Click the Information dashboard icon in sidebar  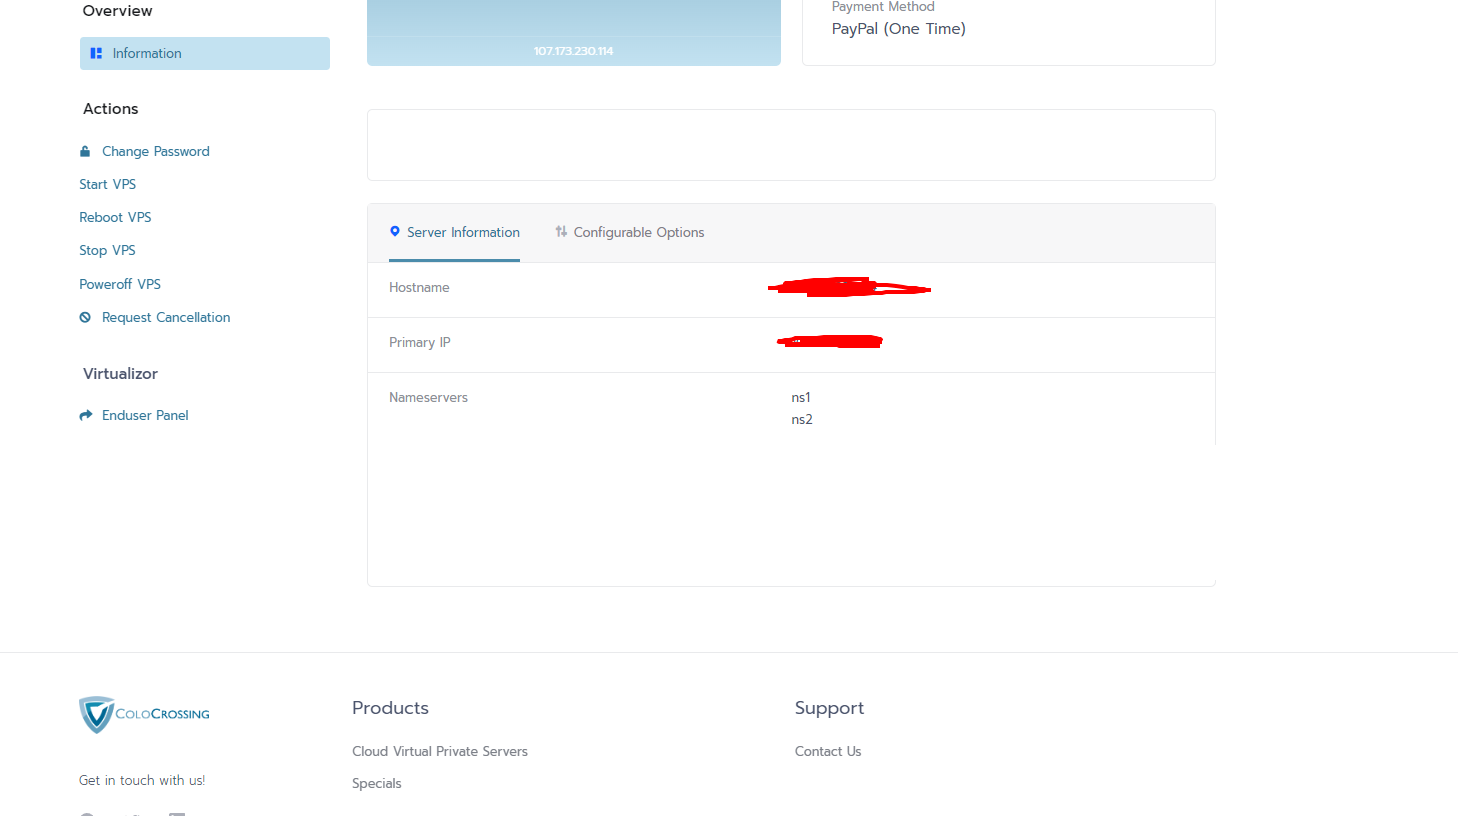[x=96, y=53]
